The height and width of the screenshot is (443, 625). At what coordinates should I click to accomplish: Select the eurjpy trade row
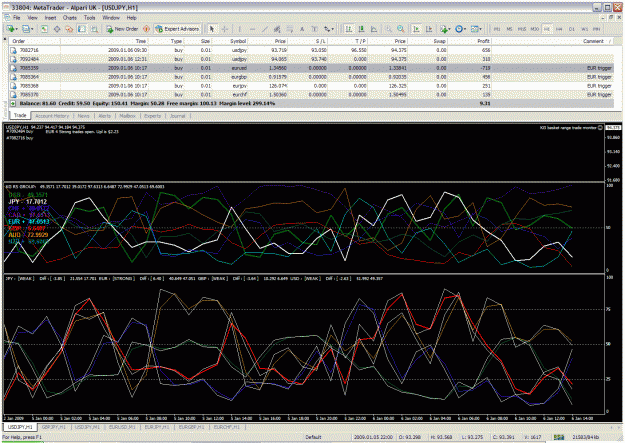(311, 86)
